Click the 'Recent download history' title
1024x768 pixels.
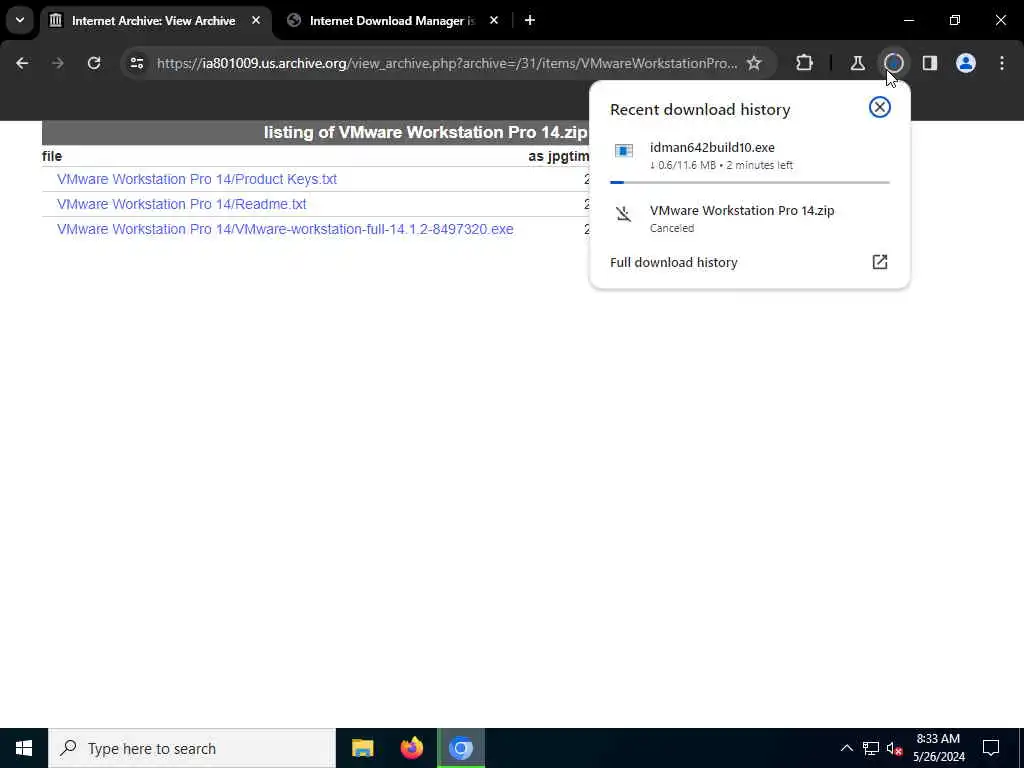coord(700,110)
